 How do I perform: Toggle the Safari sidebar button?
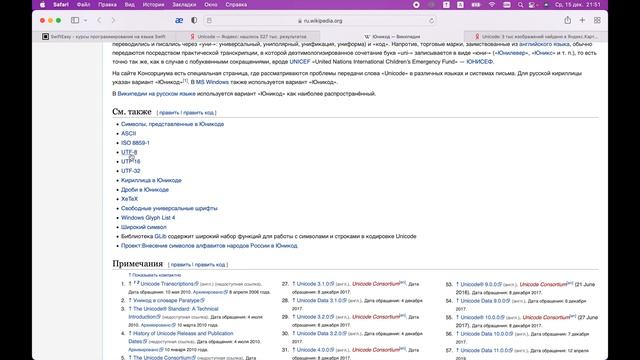coord(75,20)
